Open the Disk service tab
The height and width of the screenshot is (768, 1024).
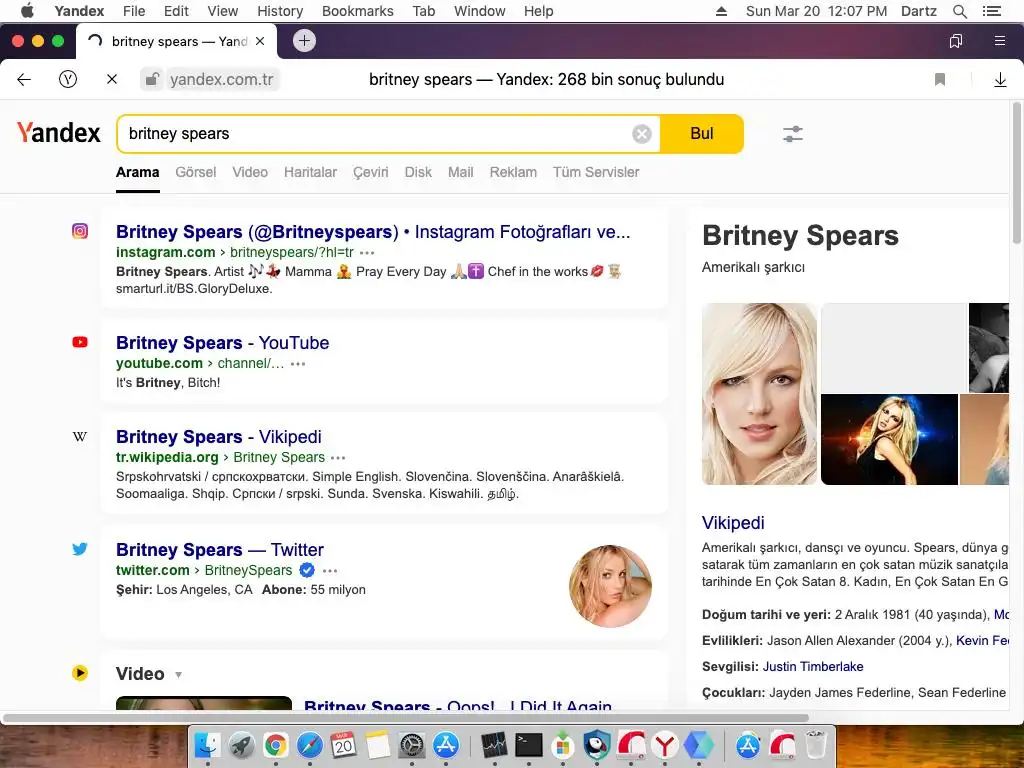[x=418, y=172]
